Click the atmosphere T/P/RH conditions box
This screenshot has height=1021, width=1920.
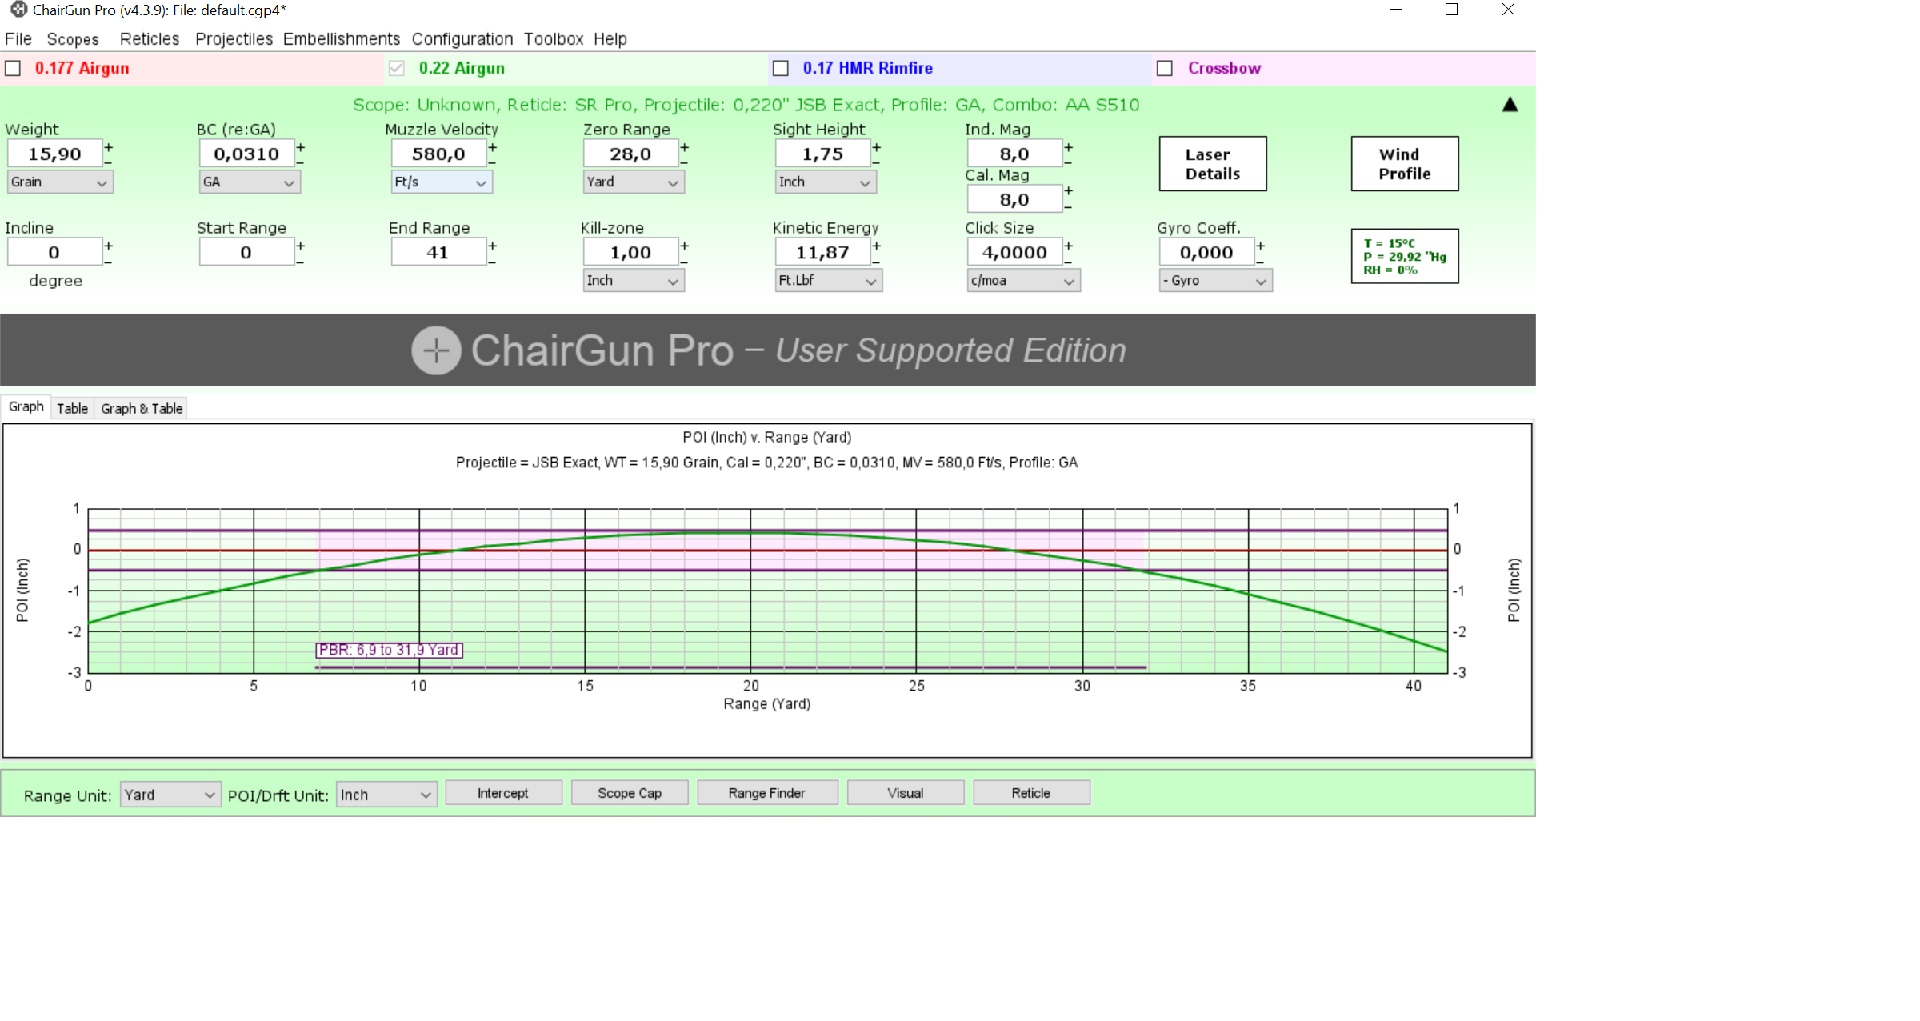coord(1405,257)
